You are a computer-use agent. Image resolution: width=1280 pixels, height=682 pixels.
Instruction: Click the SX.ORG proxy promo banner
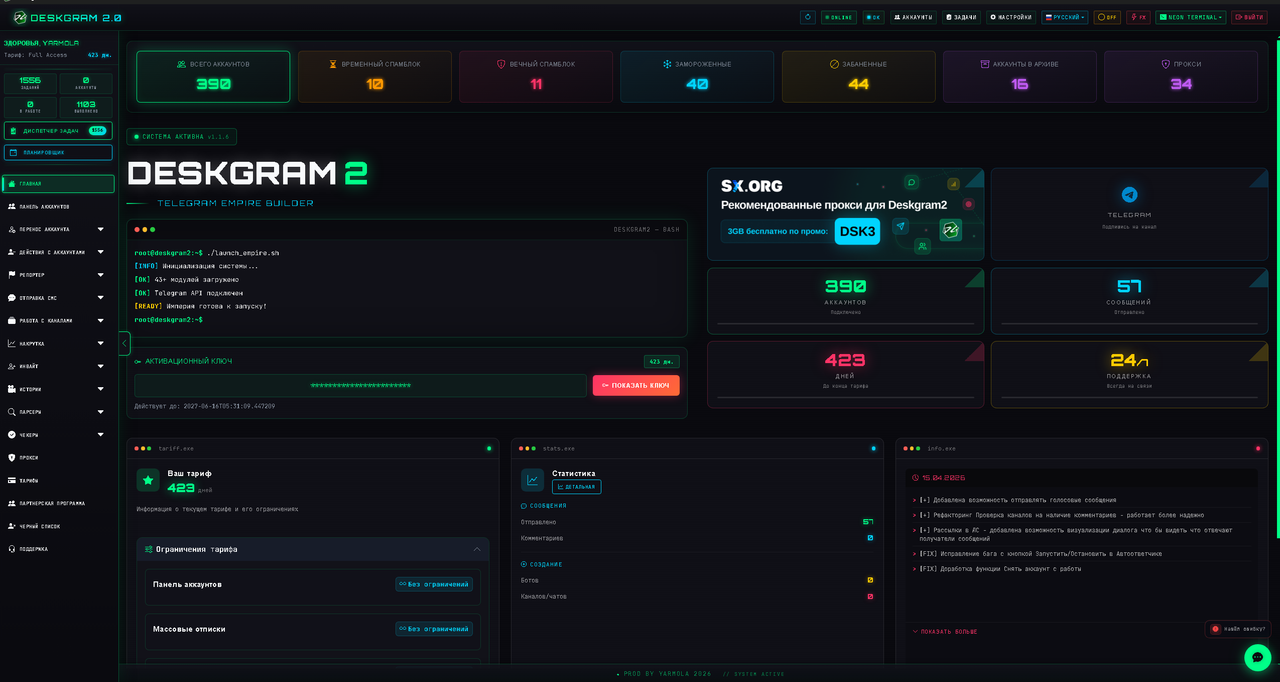846,214
